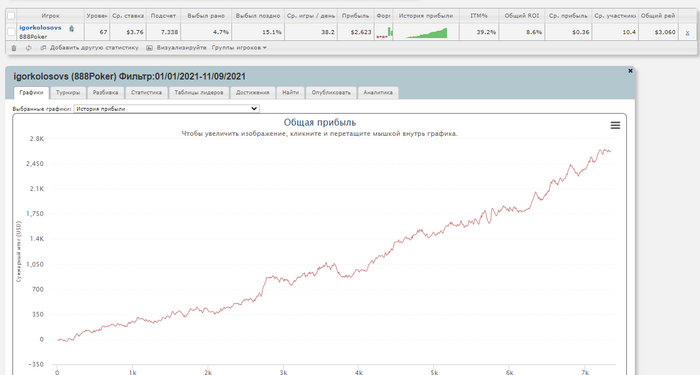Click the icon next to igorkolosovs name
Screen dimensions: 700x375
pyautogui.click(x=71, y=29)
